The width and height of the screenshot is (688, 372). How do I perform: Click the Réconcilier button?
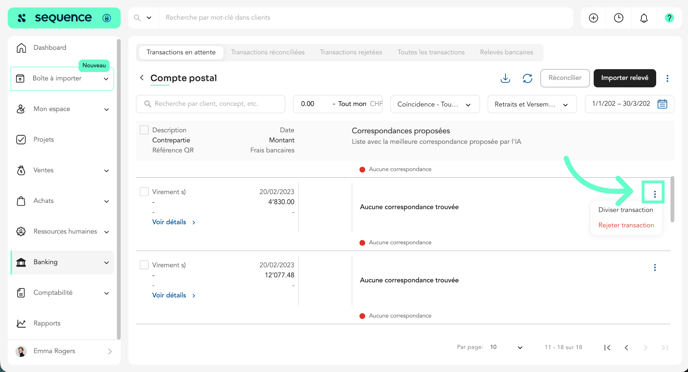565,78
